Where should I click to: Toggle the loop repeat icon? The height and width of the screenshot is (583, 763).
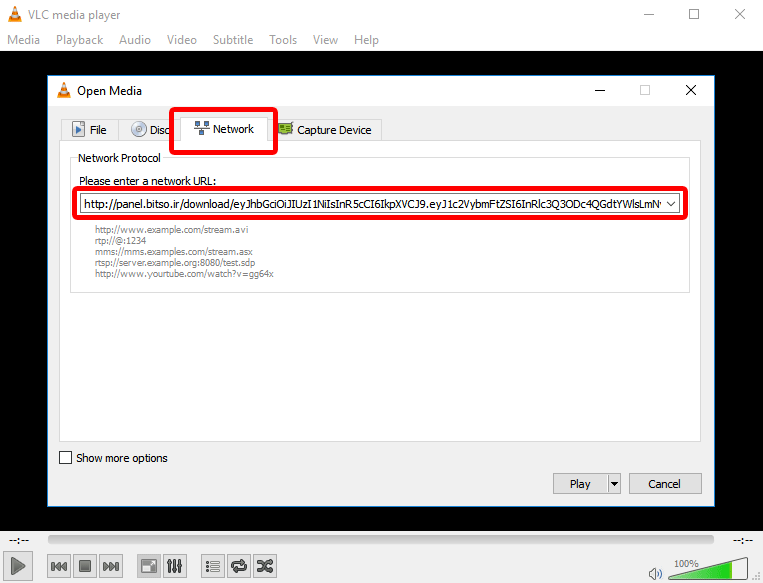tap(239, 566)
